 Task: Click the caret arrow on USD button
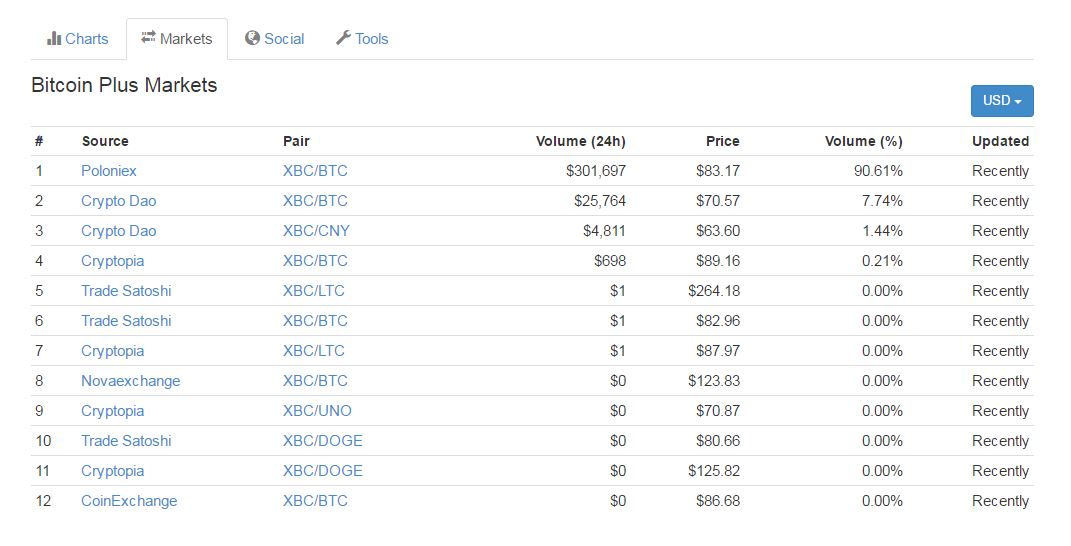[1018, 102]
